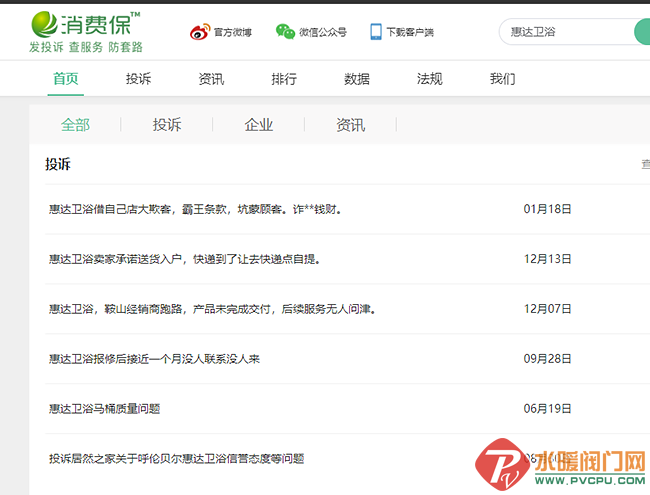Select the 企业 filter tab
The image size is (650, 495).
259,125
